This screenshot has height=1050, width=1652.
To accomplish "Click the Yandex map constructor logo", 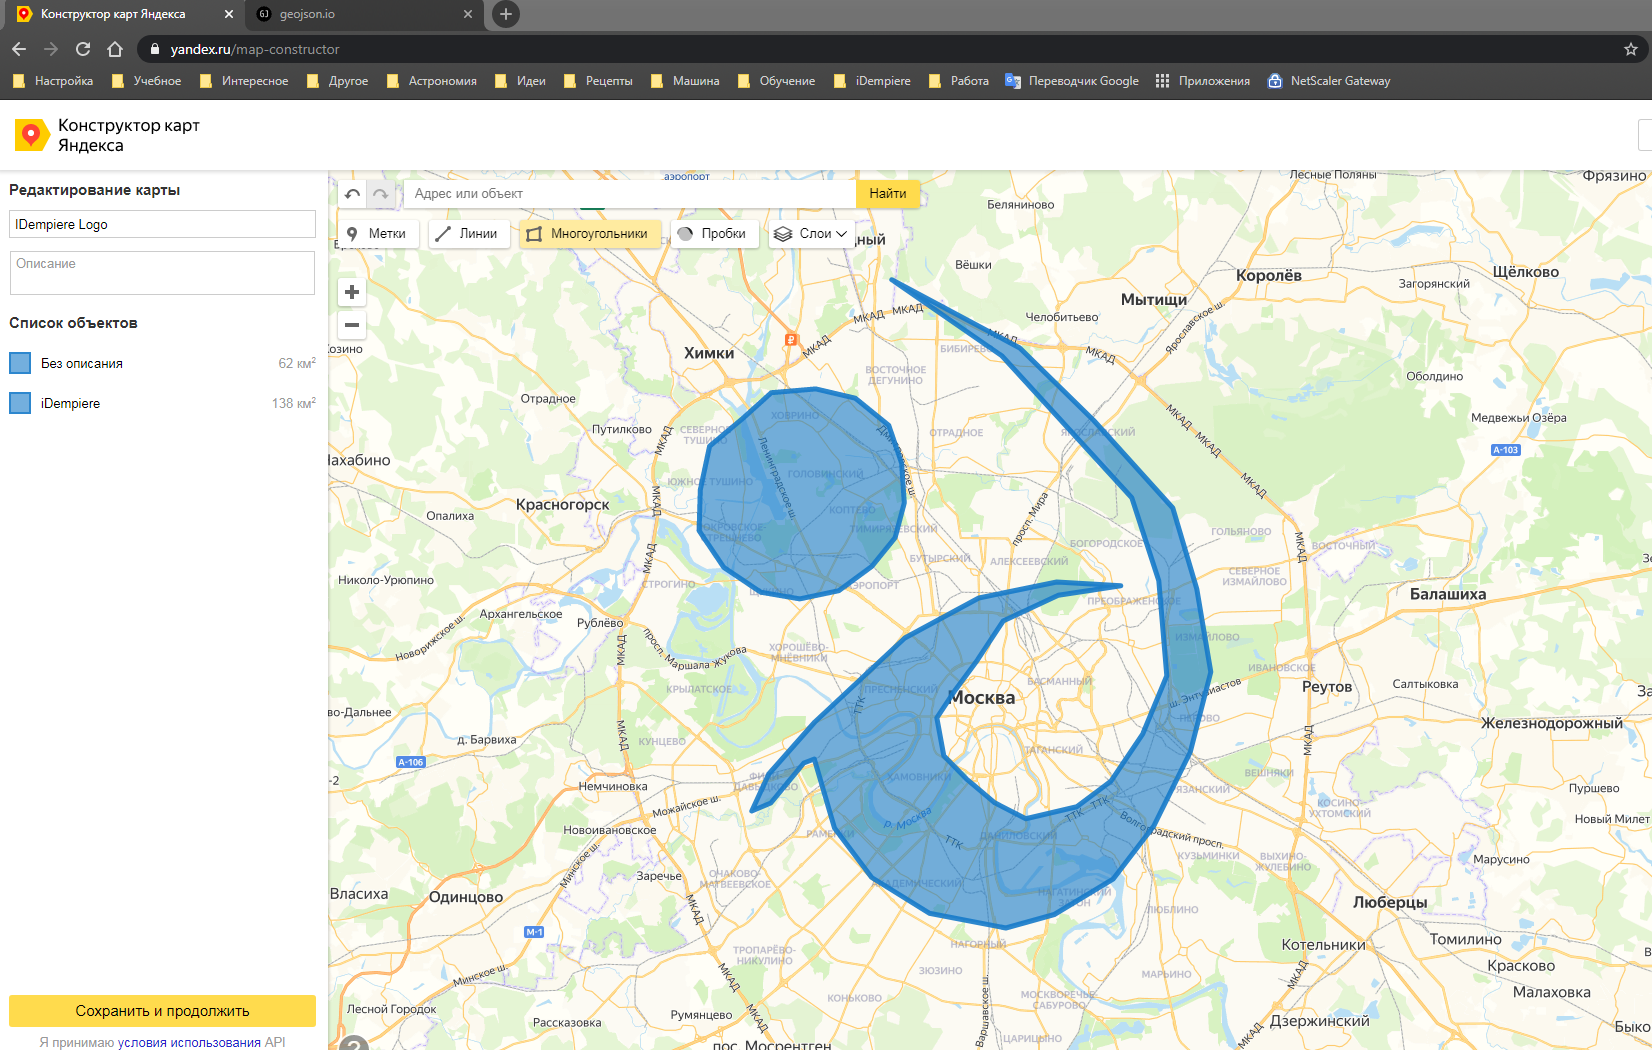I will 32,135.
